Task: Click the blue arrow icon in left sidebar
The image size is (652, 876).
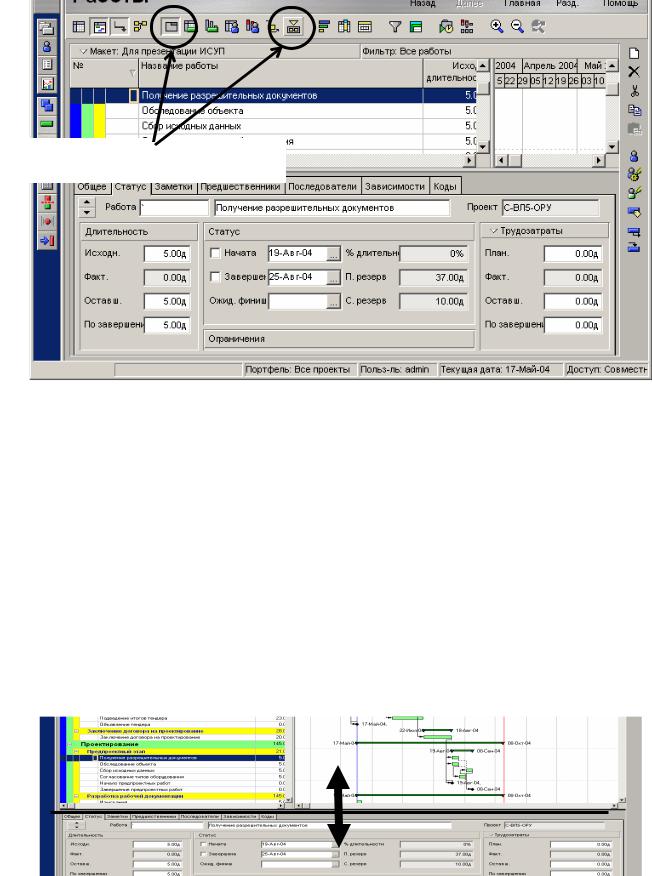Action: click(47, 241)
